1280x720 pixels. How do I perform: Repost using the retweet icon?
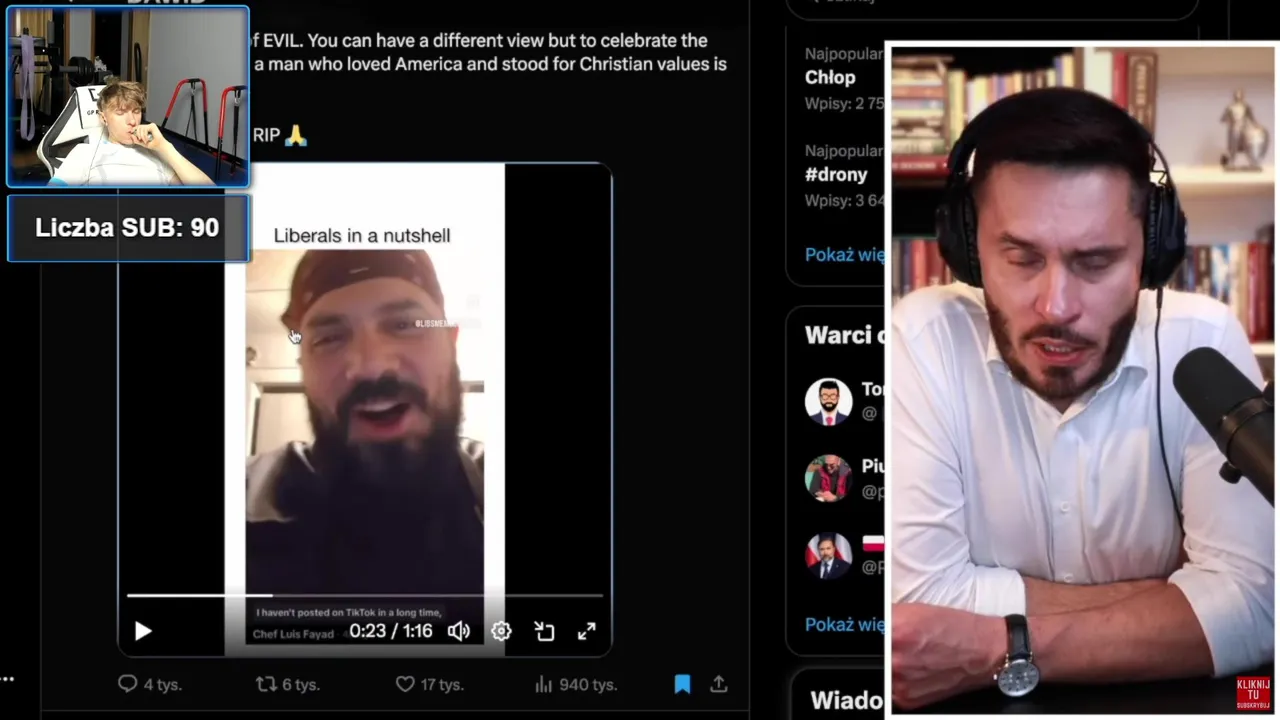(266, 684)
